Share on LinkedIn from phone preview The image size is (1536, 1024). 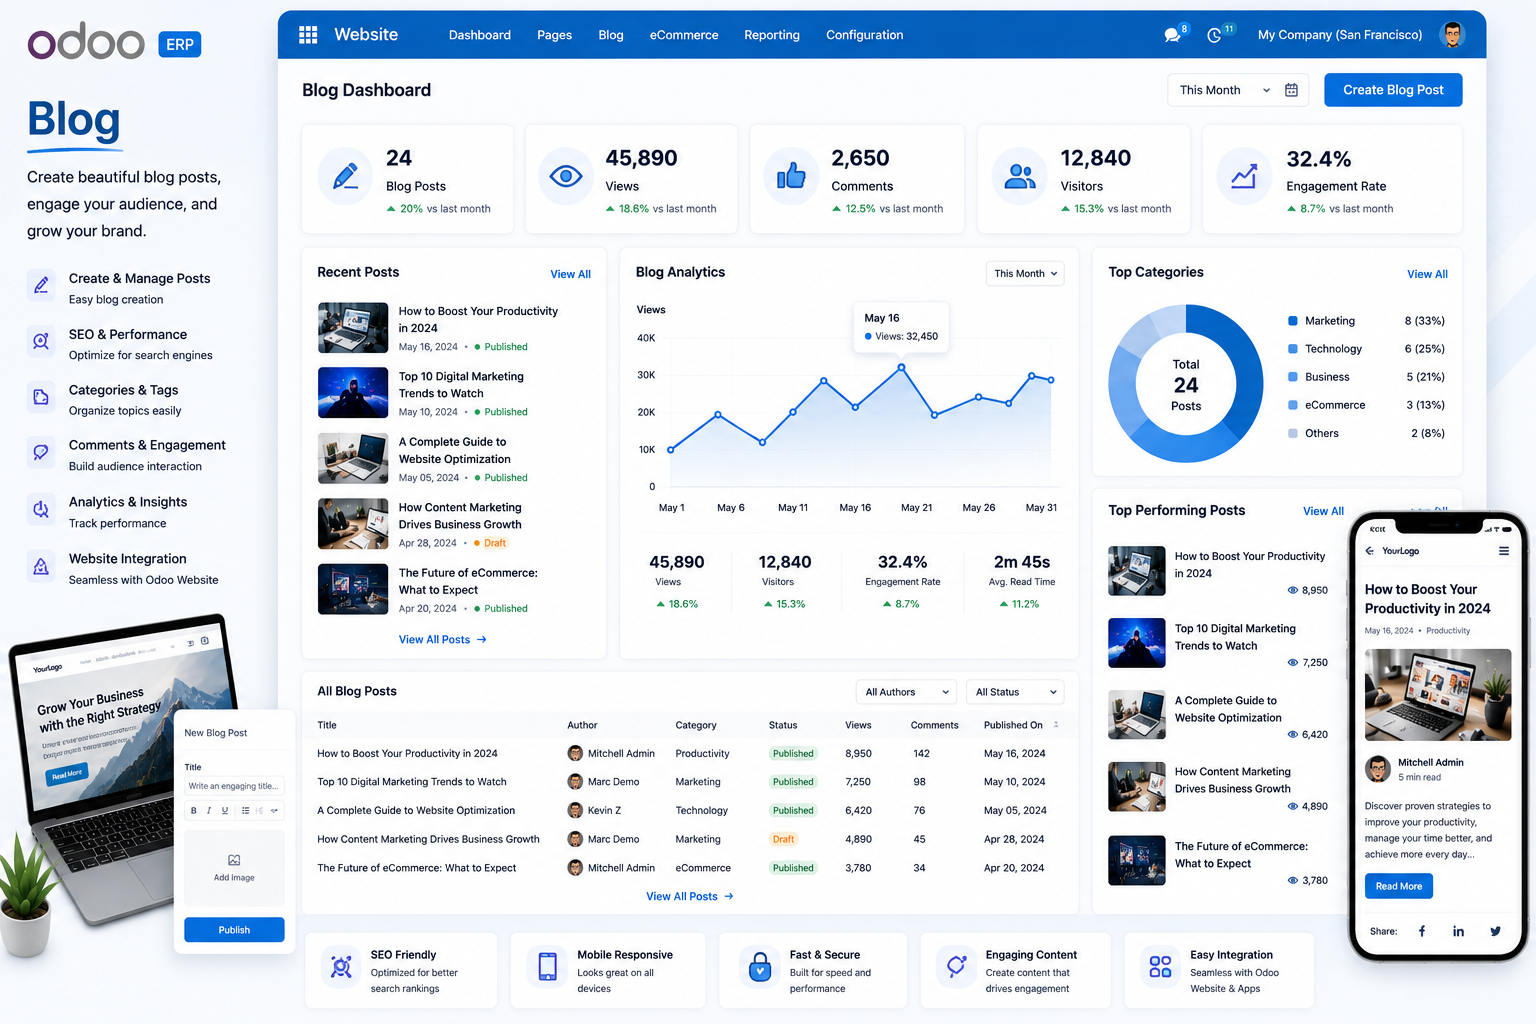1458,931
